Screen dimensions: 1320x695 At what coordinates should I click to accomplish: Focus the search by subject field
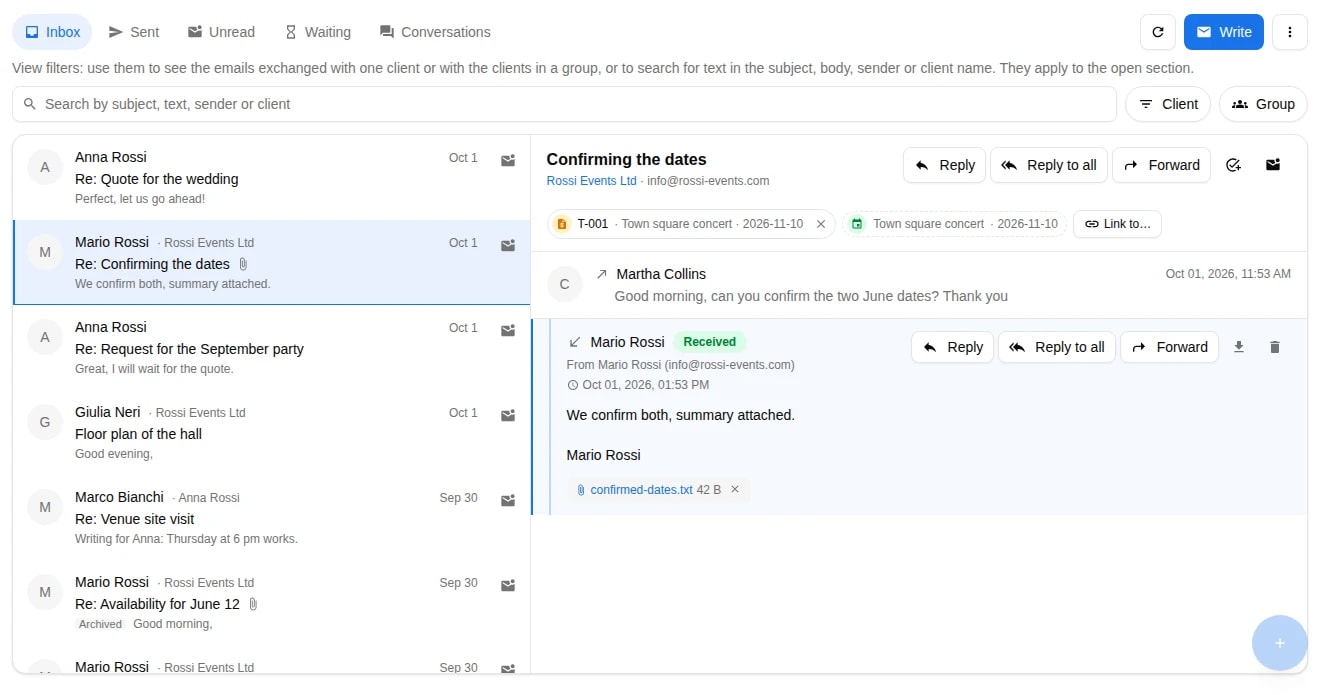coord(564,104)
